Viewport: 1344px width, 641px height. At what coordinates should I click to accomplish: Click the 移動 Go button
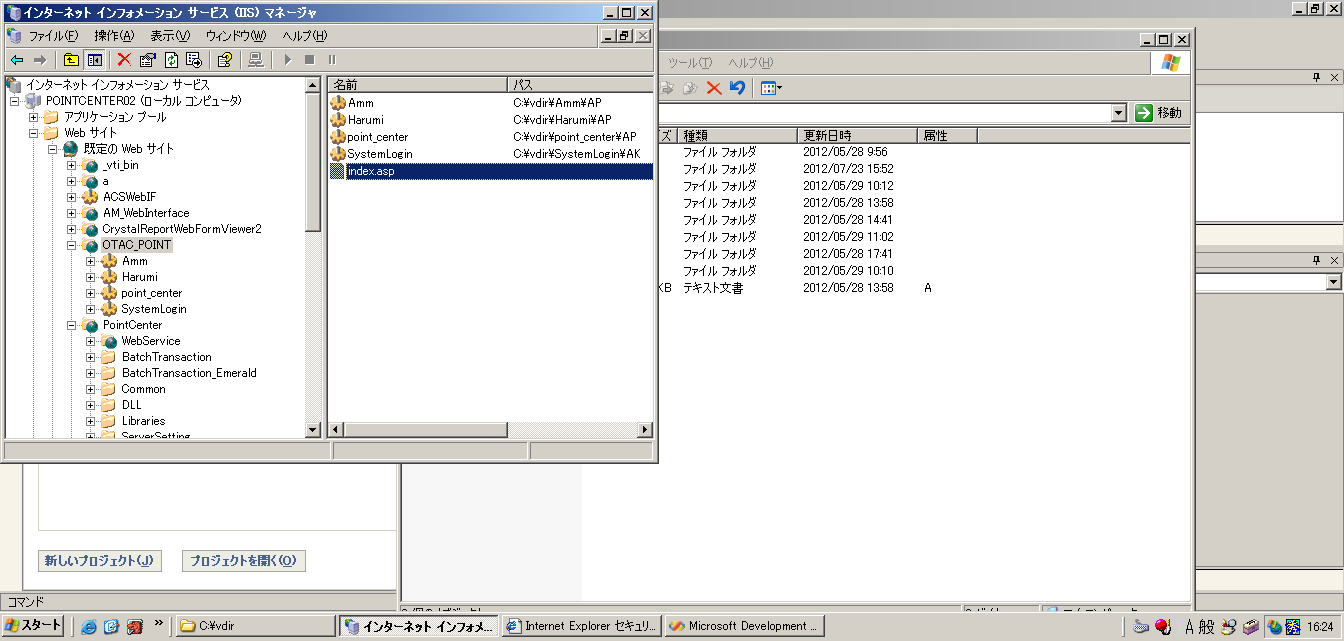(1160, 113)
